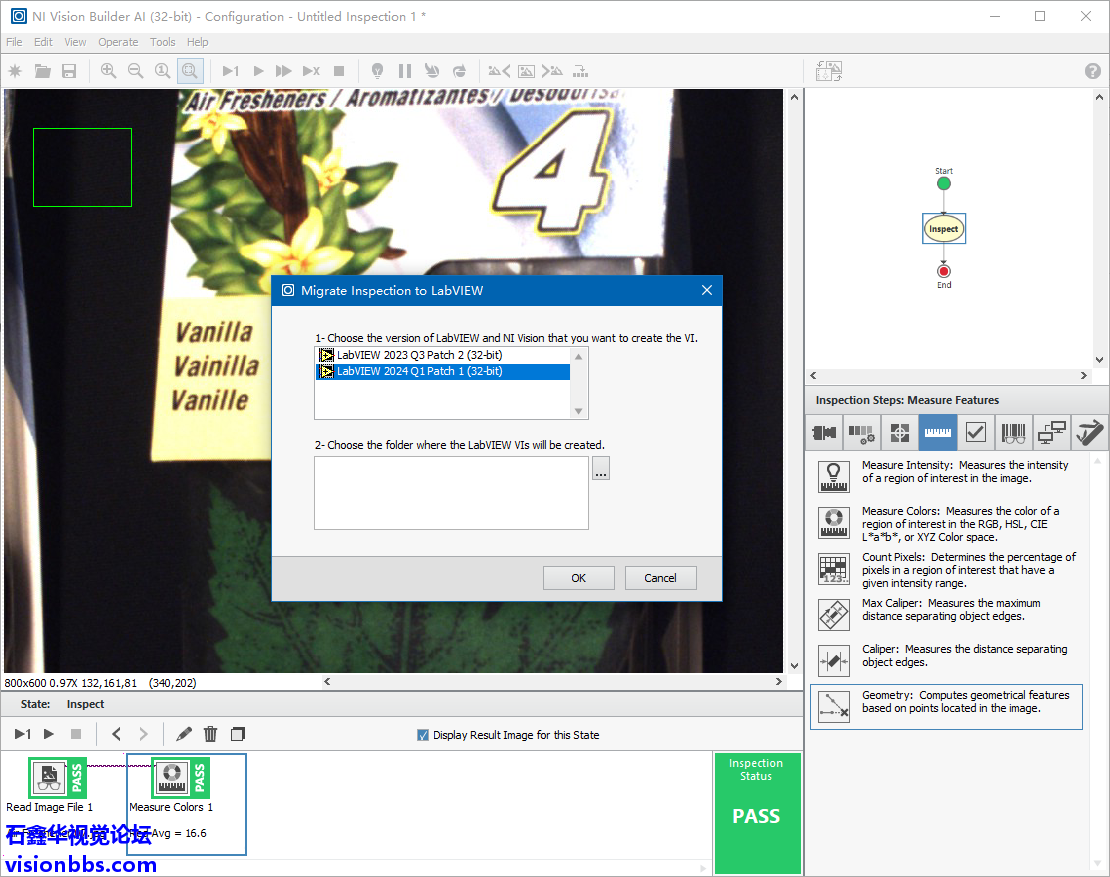Toggle the Zoom to Fit tool

tap(189, 71)
